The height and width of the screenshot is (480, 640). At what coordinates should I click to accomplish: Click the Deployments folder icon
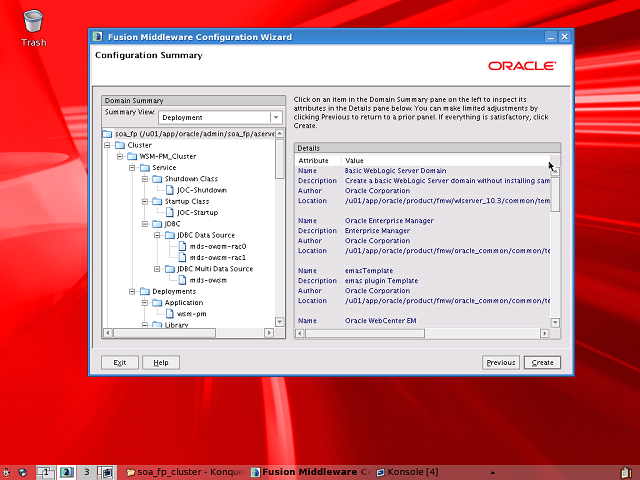click(144, 291)
